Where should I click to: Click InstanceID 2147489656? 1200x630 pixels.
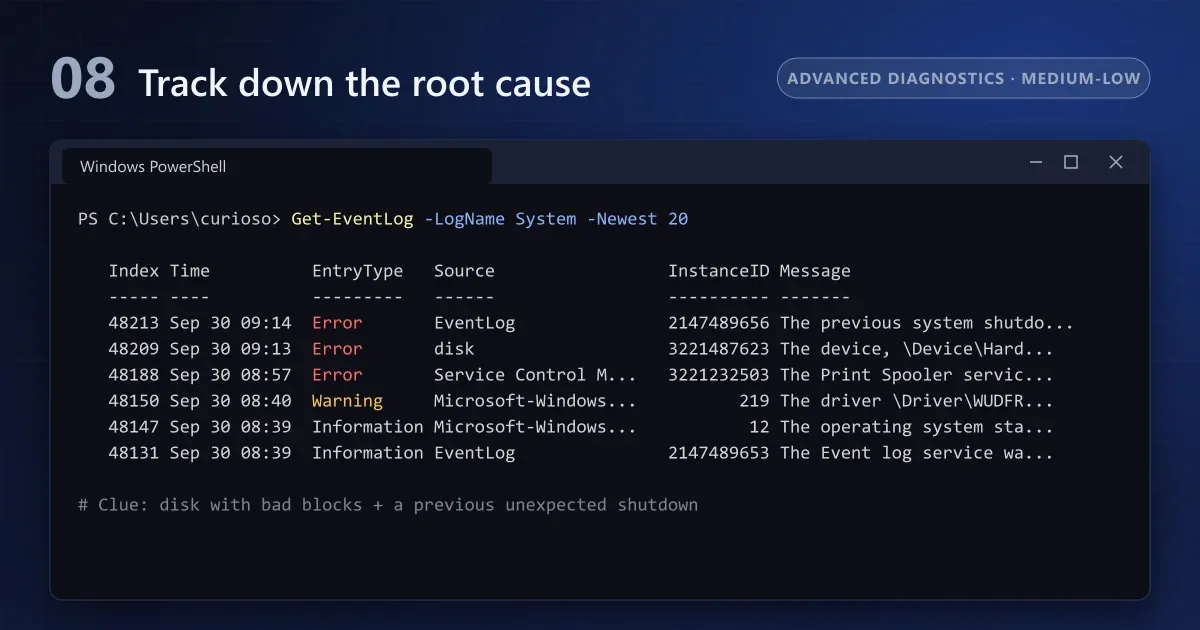click(x=718, y=323)
